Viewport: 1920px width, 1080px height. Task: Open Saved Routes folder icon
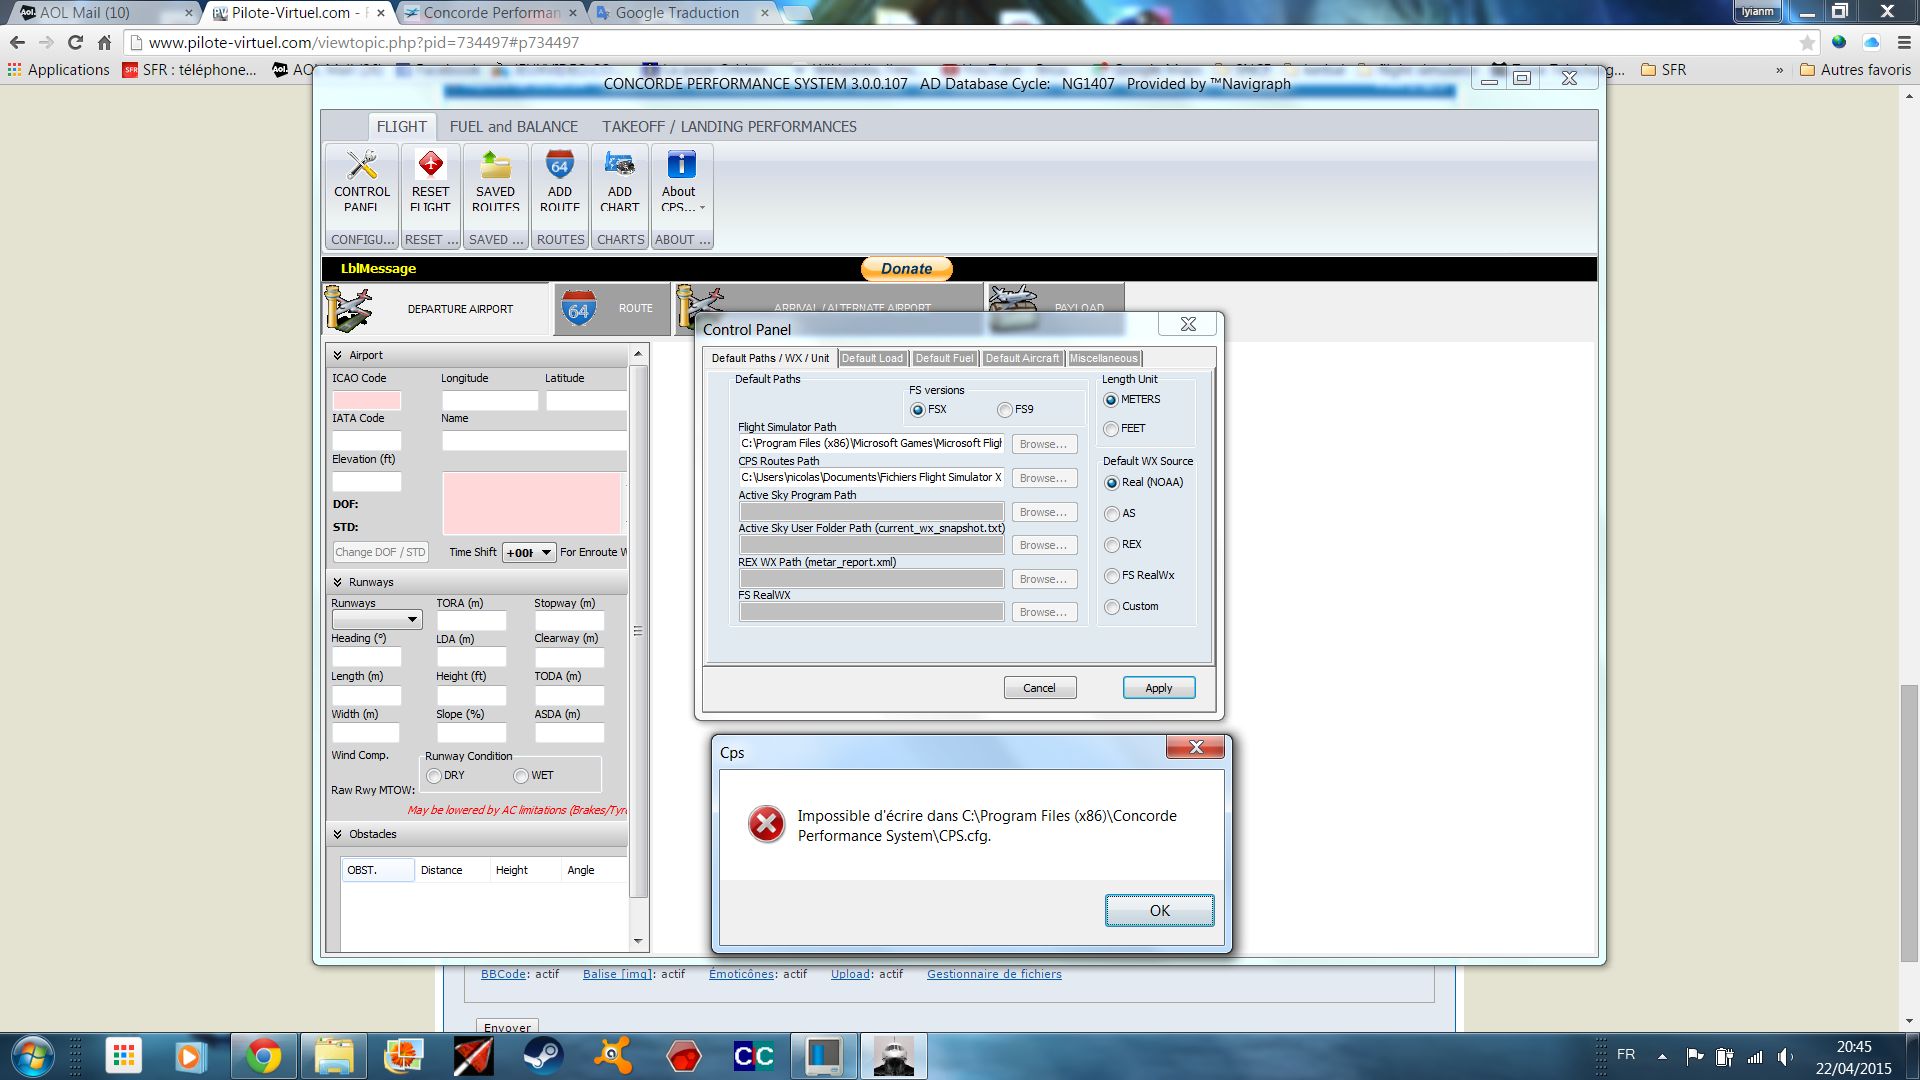495,164
